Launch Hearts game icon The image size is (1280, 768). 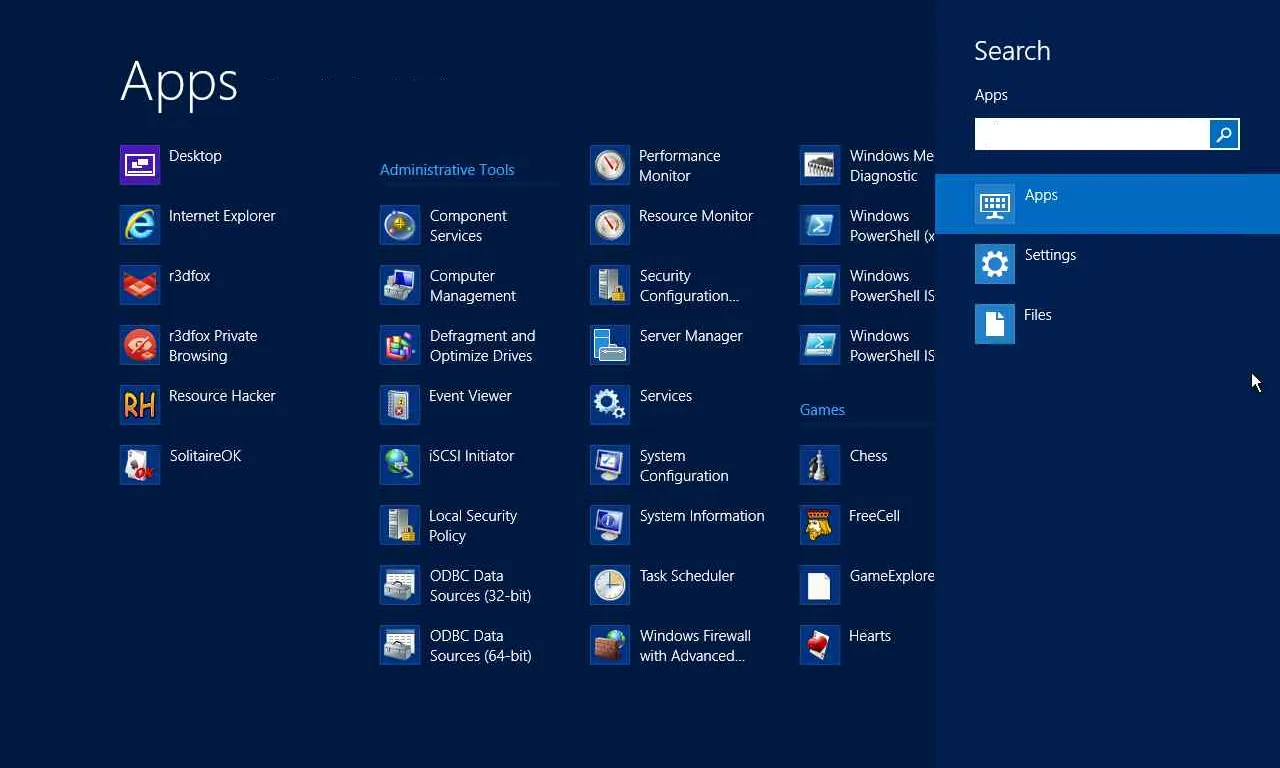pyautogui.click(x=820, y=645)
